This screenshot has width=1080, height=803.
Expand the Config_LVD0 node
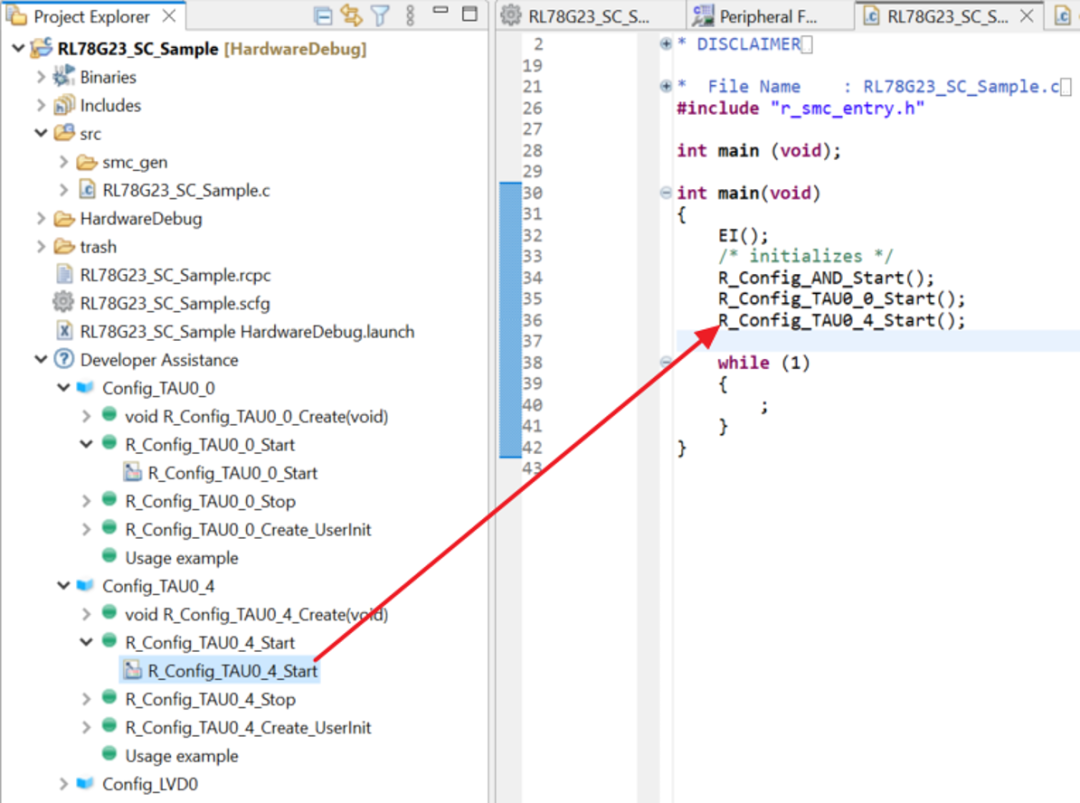pyautogui.click(x=63, y=784)
